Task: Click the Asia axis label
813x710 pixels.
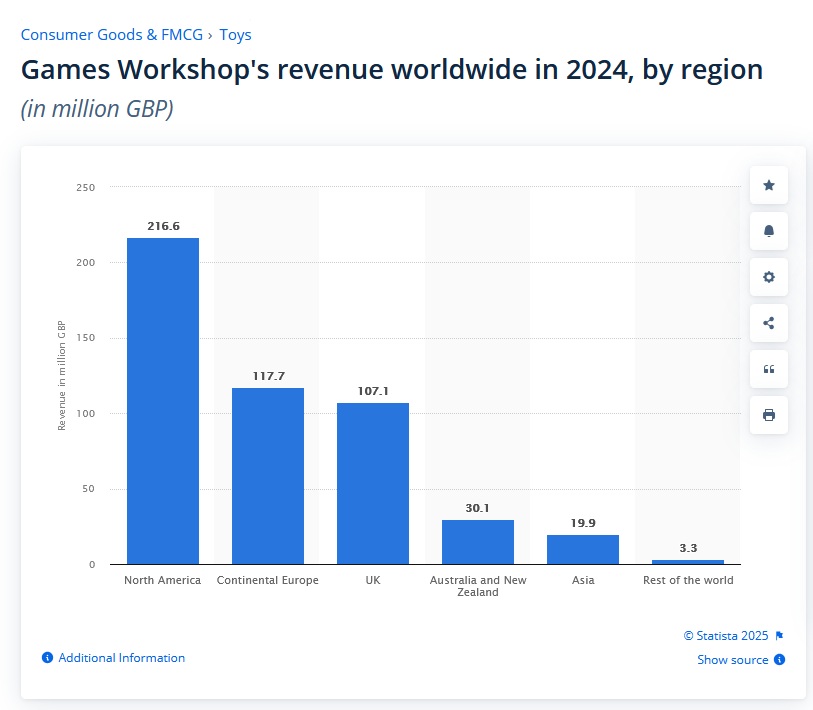Action: [x=583, y=580]
